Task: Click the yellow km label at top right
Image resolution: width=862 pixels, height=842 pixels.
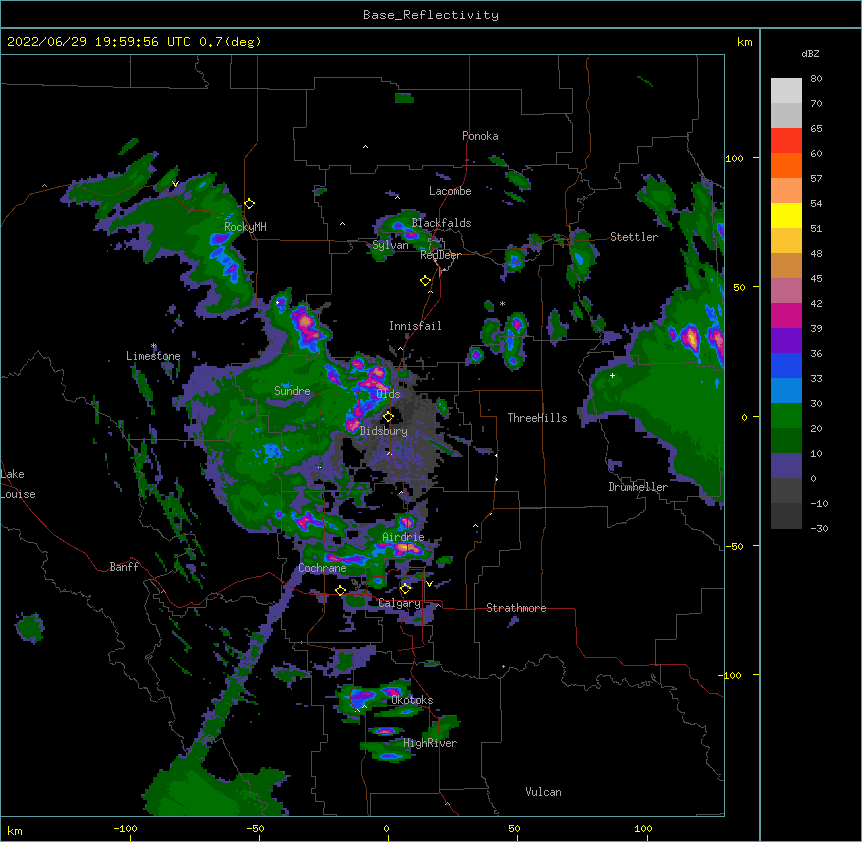Action: tap(744, 42)
